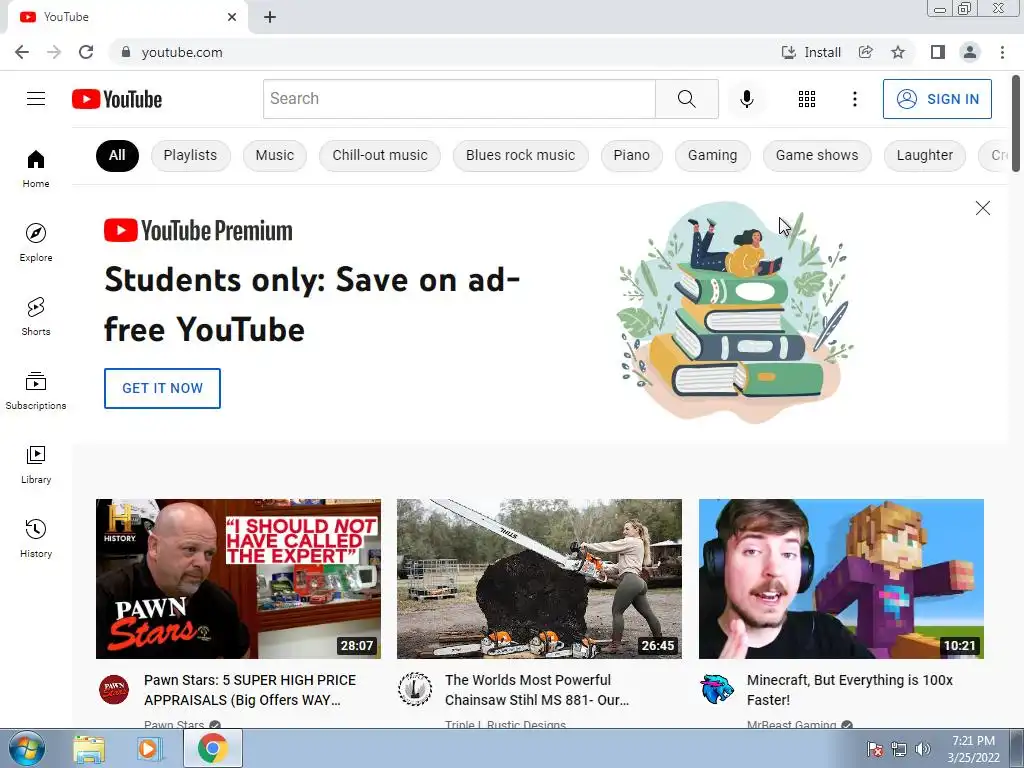Share this page icon
The width and height of the screenshot is (1024, 768).
(865, 52)
